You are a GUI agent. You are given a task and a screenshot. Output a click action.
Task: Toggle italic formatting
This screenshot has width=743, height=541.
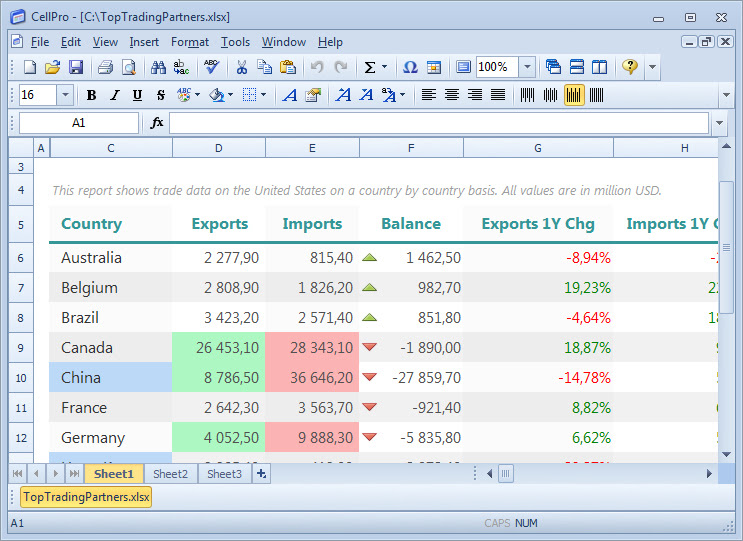(x=114, y=95)
